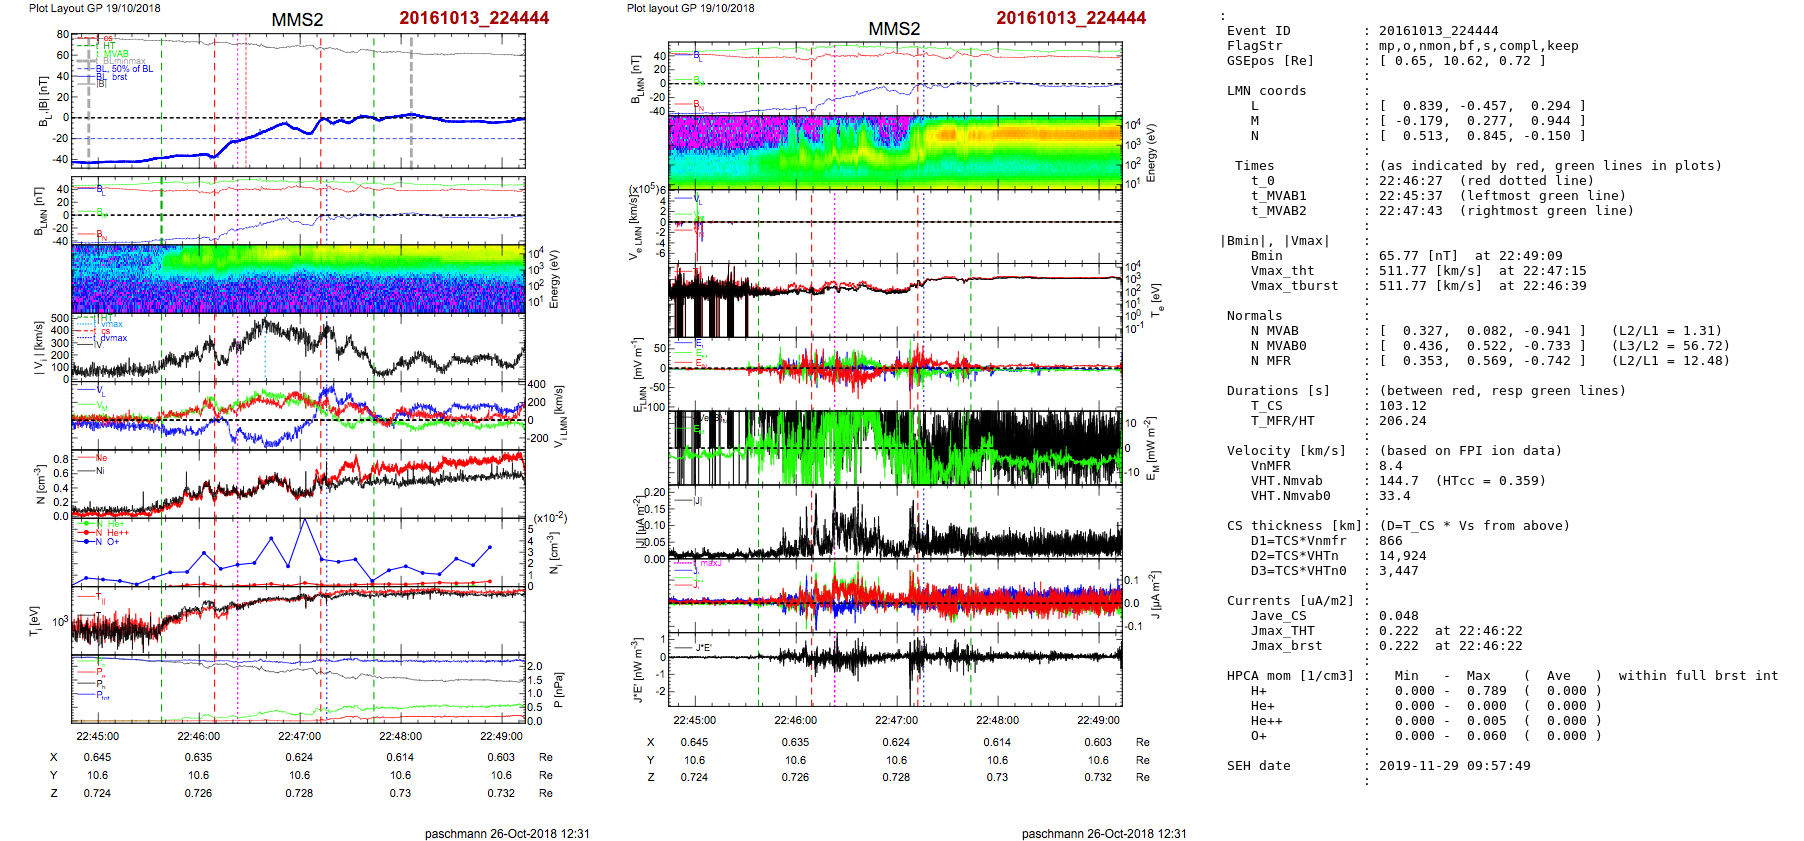Click the 'P [nPa]' axis label

(x=558, y=689)
